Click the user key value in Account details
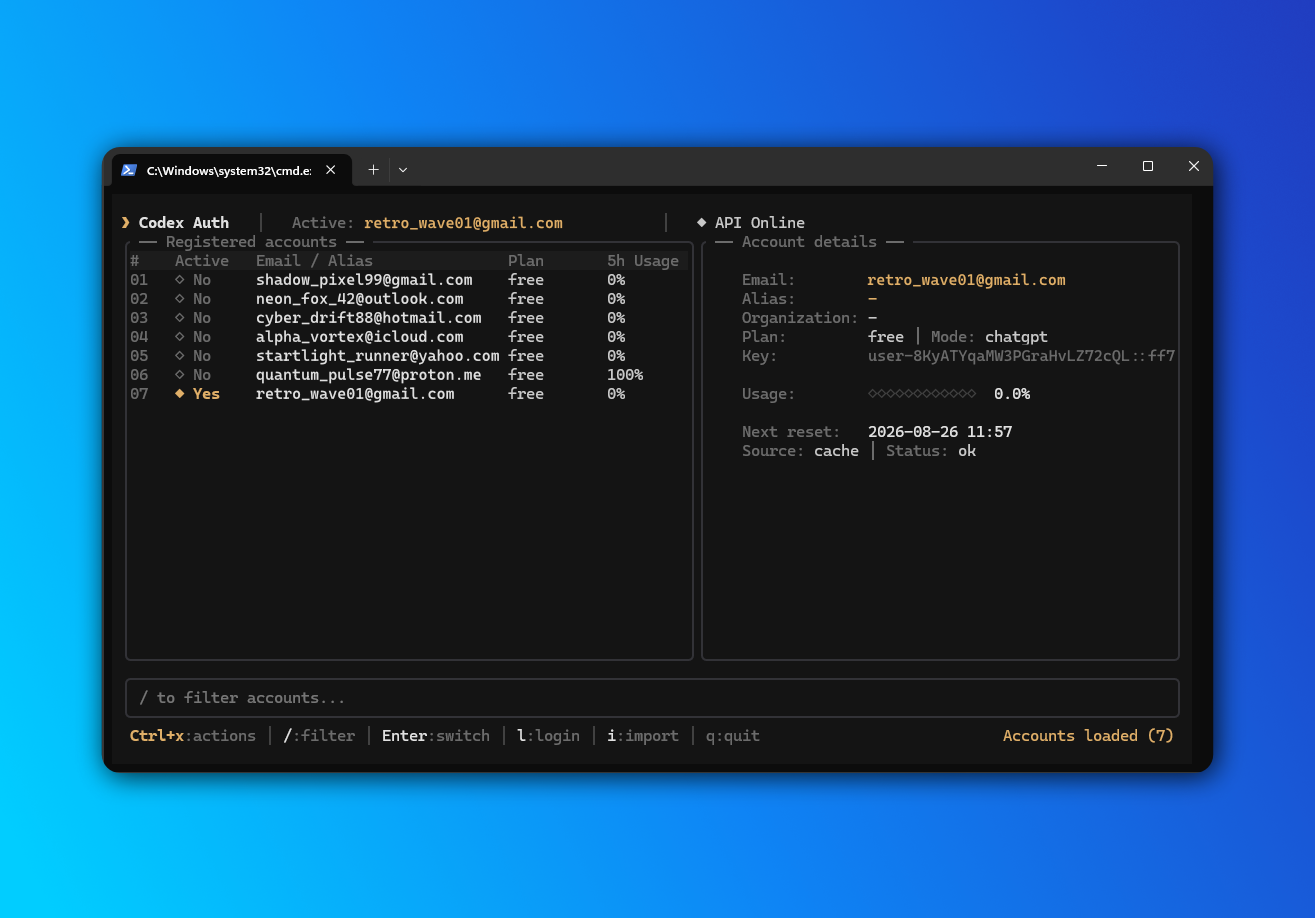Viewport: 1315px width, 918px height. pos(1021,356)
